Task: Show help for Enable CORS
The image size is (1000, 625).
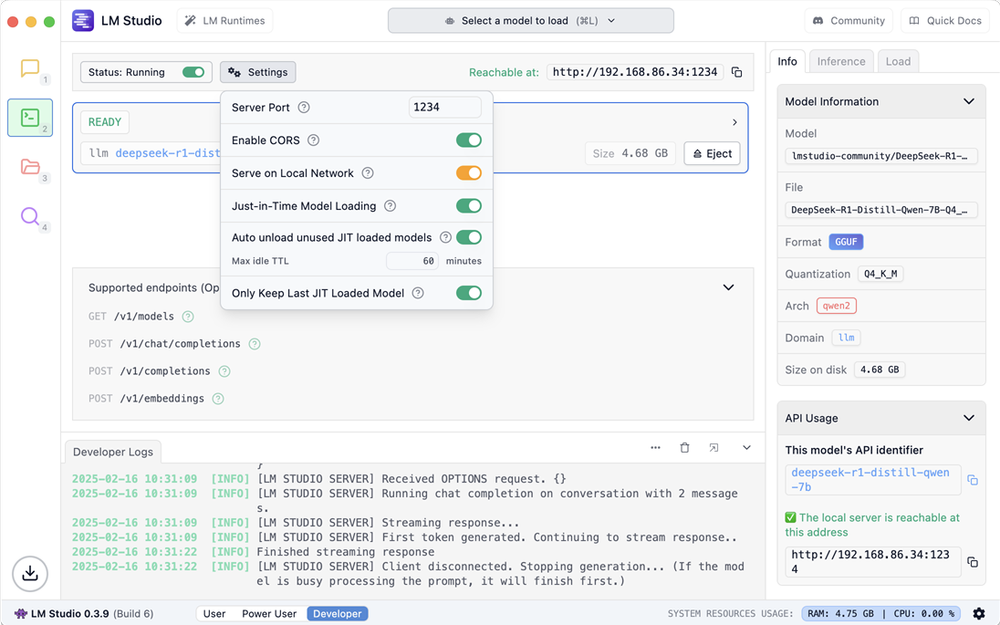Action: click(314, 140)
